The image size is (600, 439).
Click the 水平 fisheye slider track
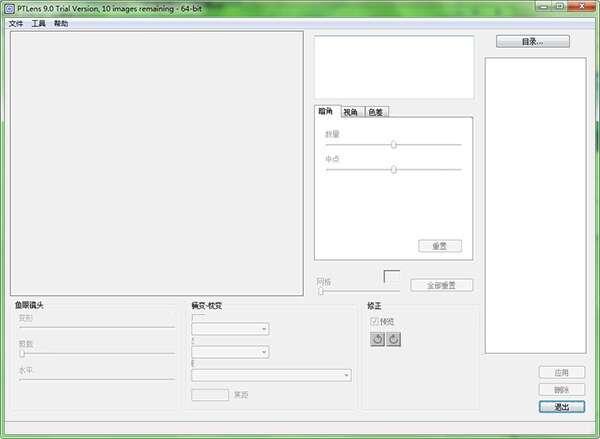[x=97, y=379]
